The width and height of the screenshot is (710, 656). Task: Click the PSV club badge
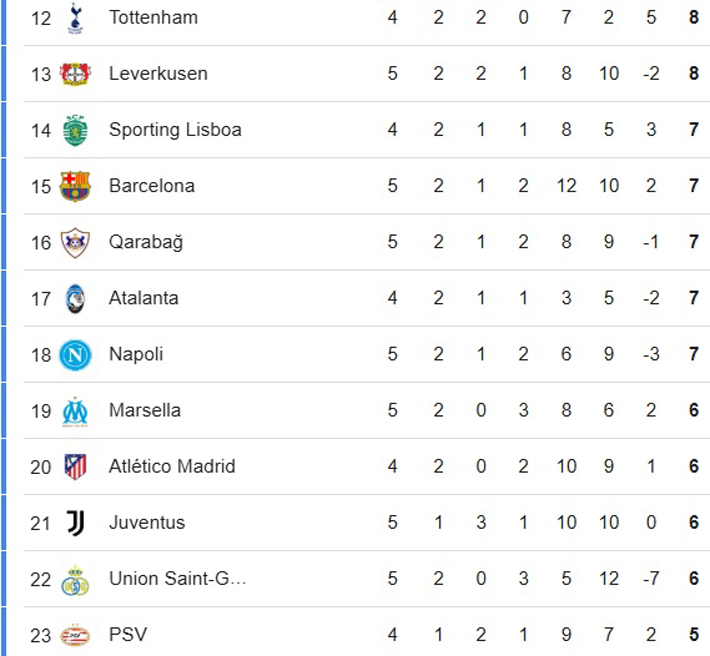75,635
